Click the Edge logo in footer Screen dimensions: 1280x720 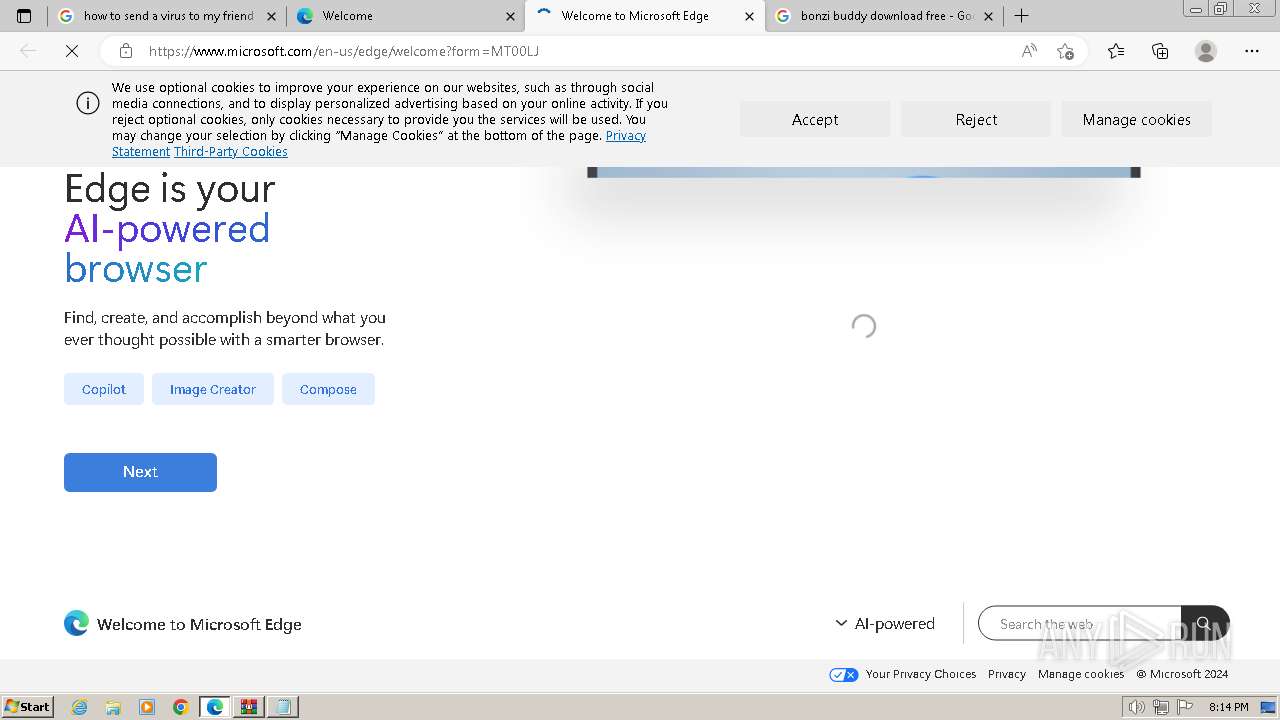(76, 623)
